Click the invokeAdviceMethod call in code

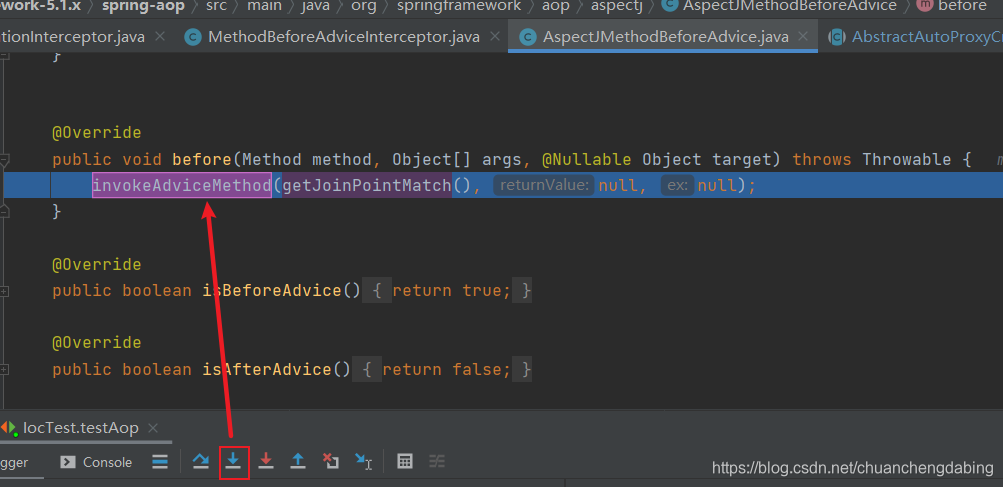[x=182, y=186]
